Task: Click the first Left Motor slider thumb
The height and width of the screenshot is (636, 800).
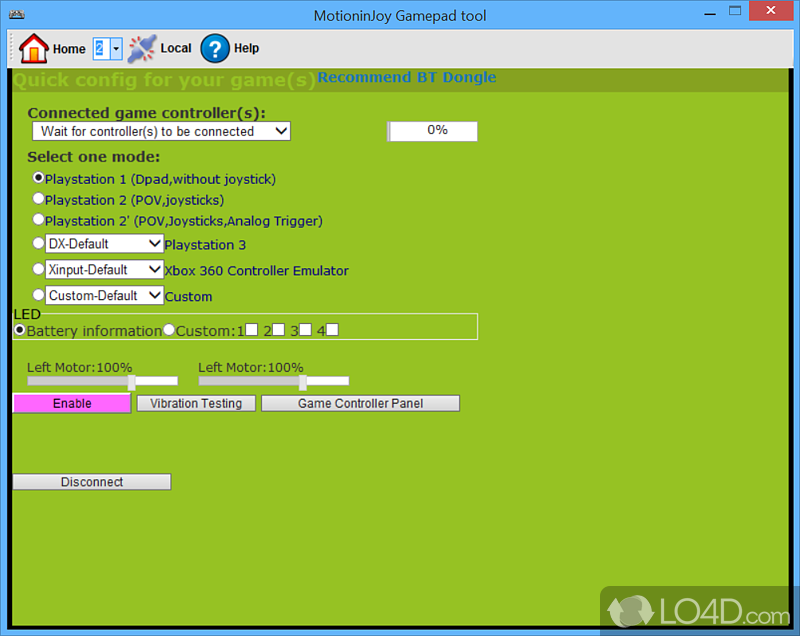Action: click(132, 382)
